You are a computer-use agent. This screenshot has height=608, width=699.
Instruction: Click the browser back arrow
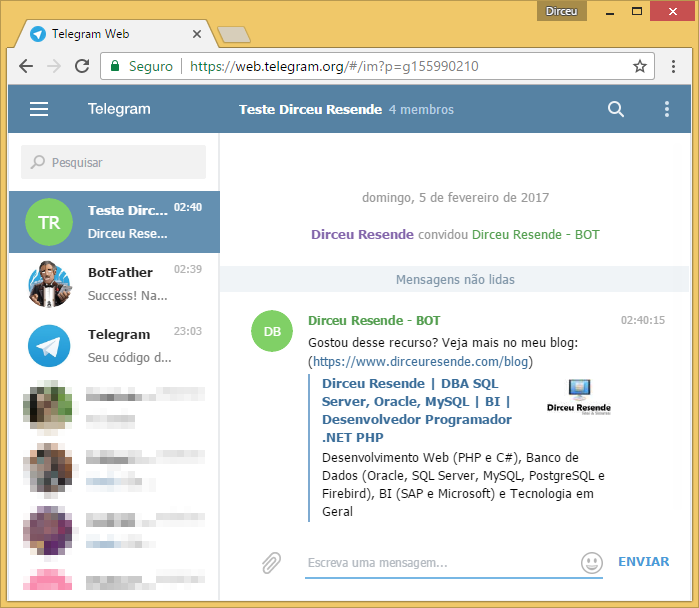(x=26, y=66)
